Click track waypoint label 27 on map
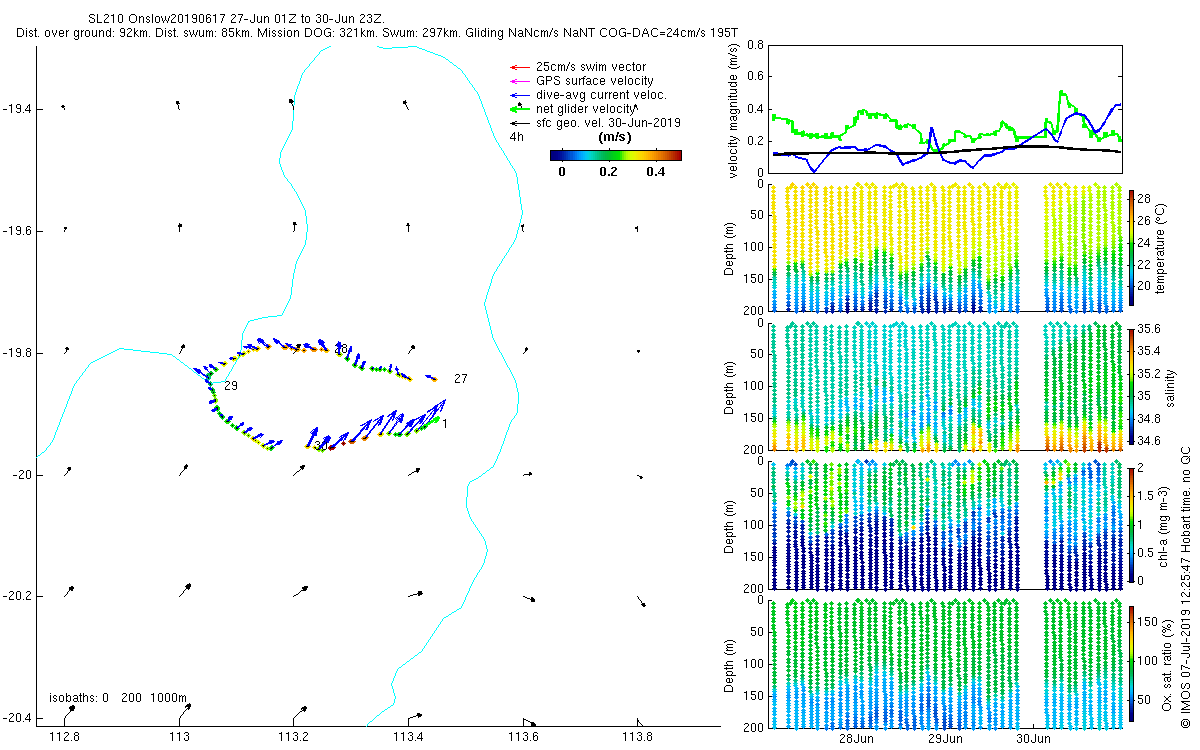This screenshot has height=750, width=1200. tap(460, 379)
